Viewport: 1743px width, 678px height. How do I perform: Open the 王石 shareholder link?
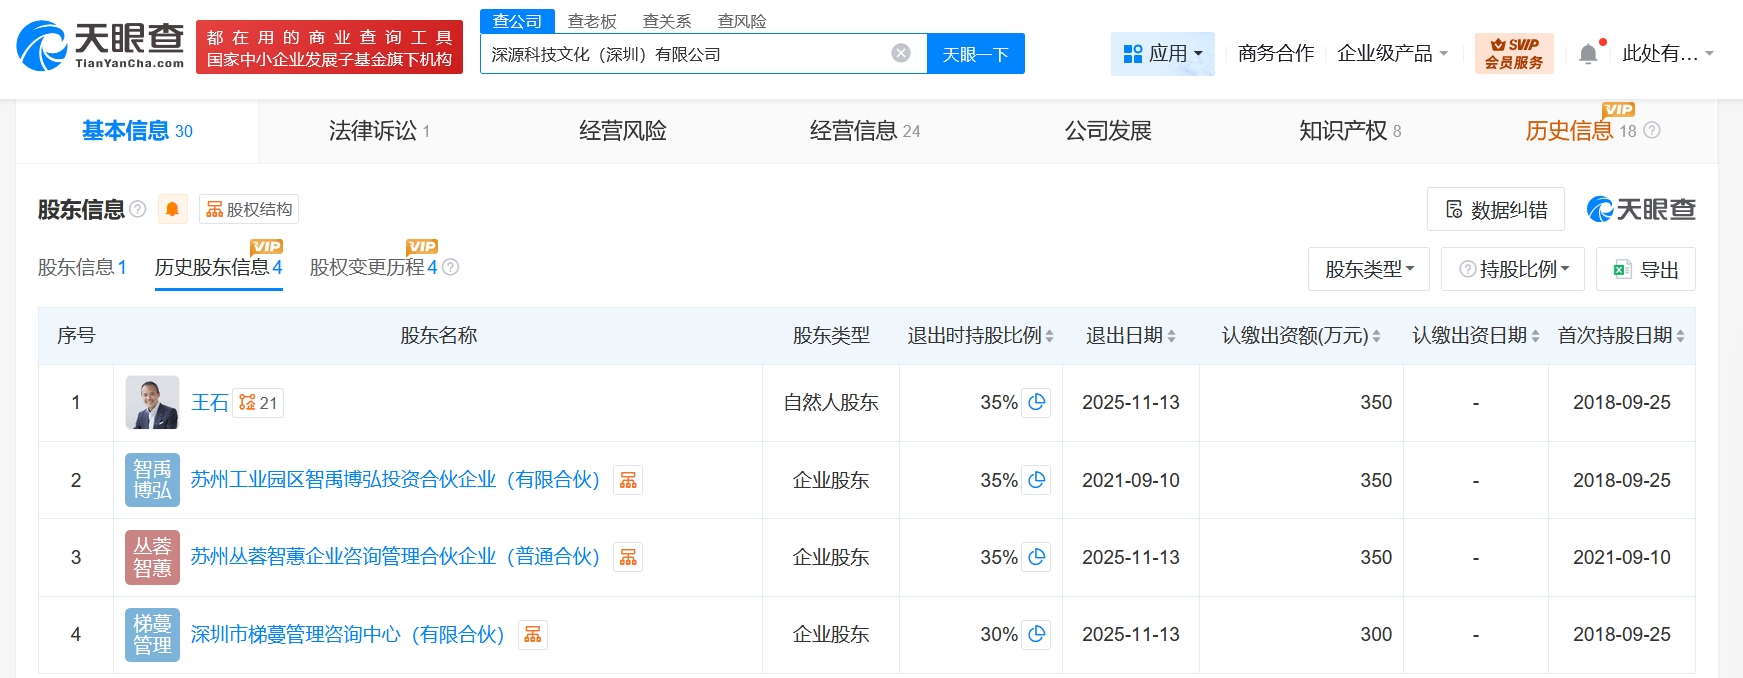[x=209, y=403]
